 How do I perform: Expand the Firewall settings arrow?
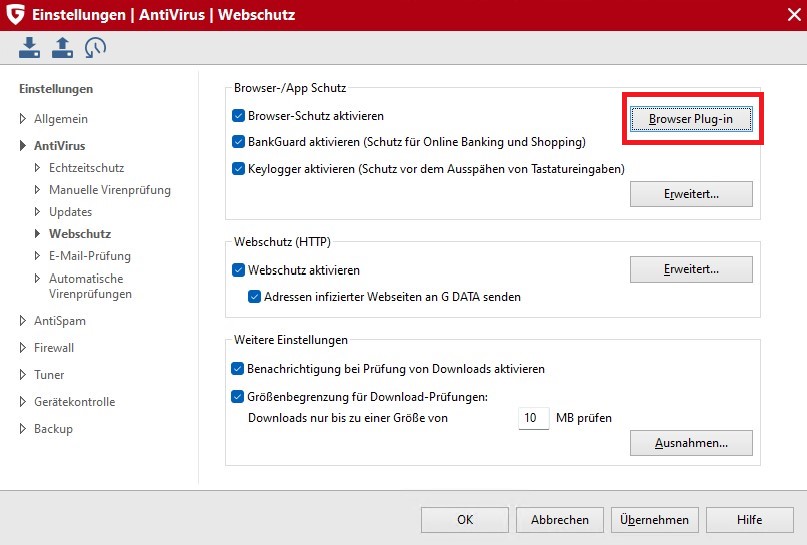pyautogui.click(x=23, y=348)
